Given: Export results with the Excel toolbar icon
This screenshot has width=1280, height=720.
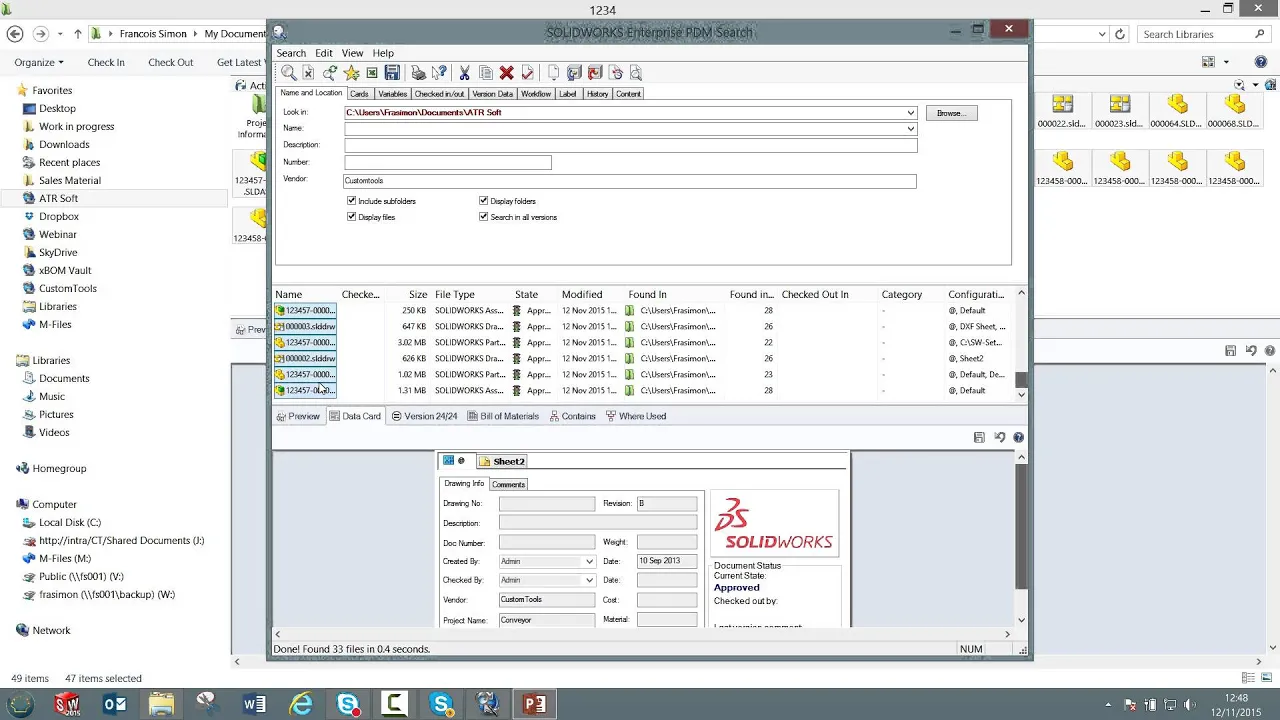Looking at the screenshot, I should point(372,73).
